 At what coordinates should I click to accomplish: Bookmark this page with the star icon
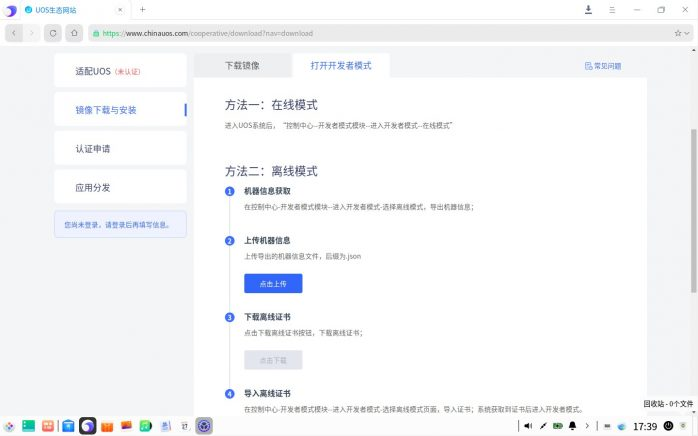pos(678,33)
